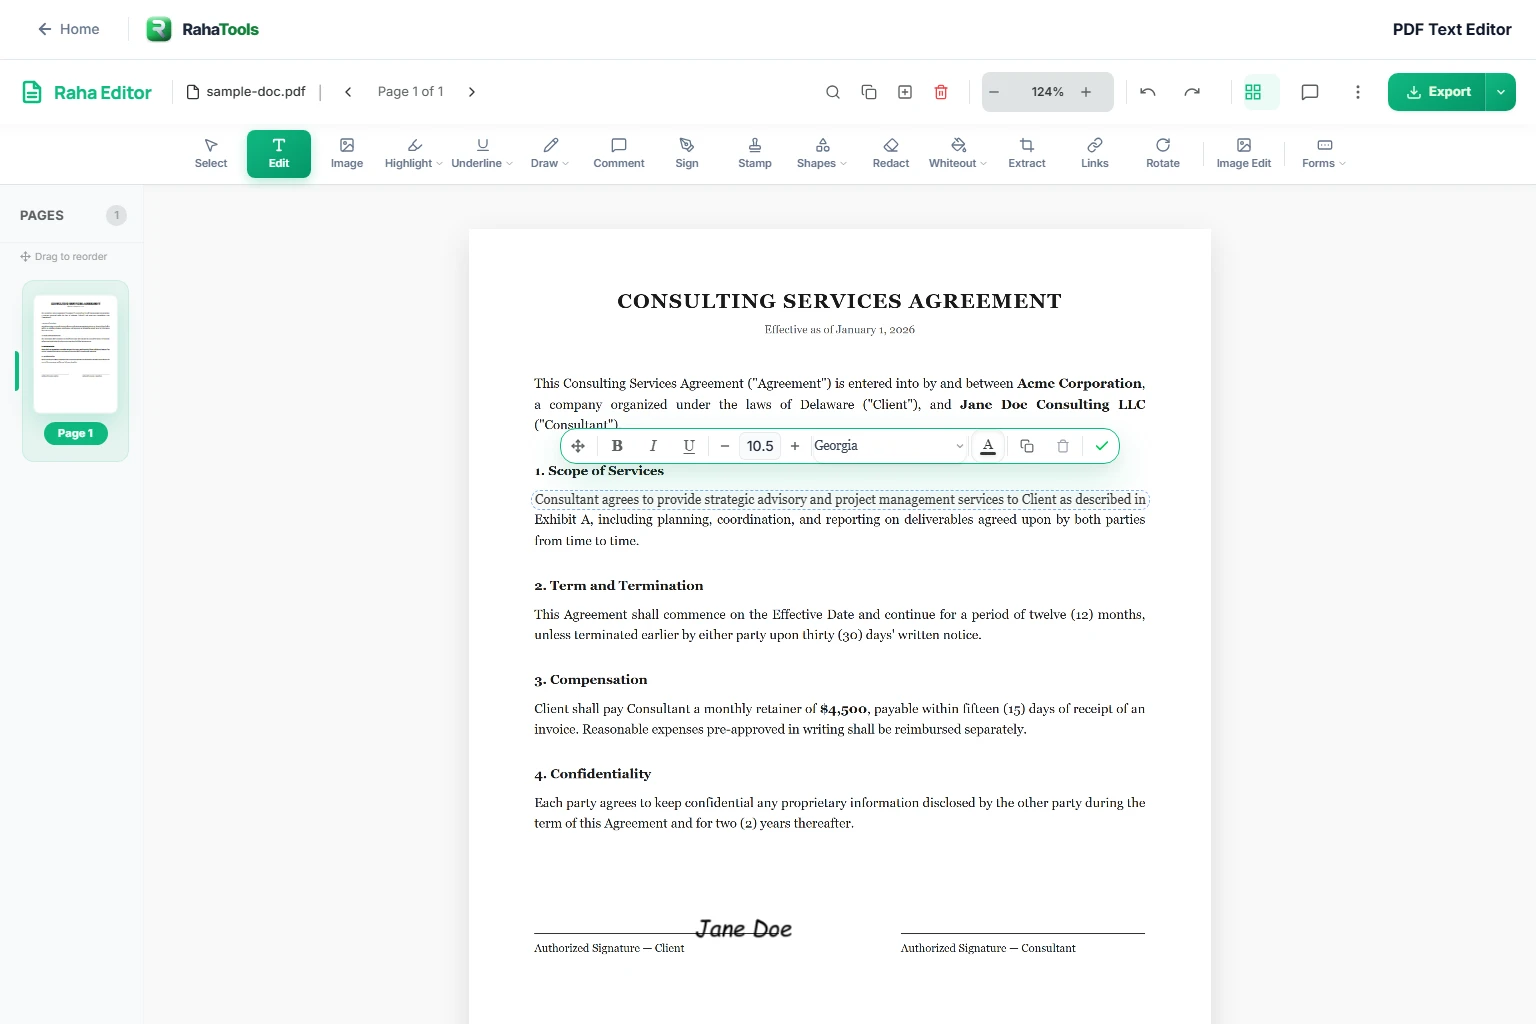Expand the Shapes tool options arrow

coord(844,164)
